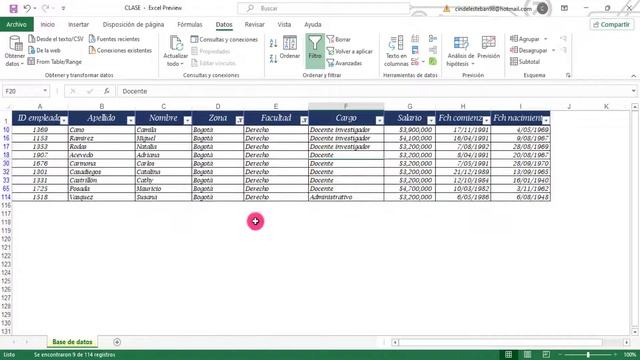Viewport: 640px width, 360px height.
Task: Click the insert function fx icon
Action: [x=107, y=91]
